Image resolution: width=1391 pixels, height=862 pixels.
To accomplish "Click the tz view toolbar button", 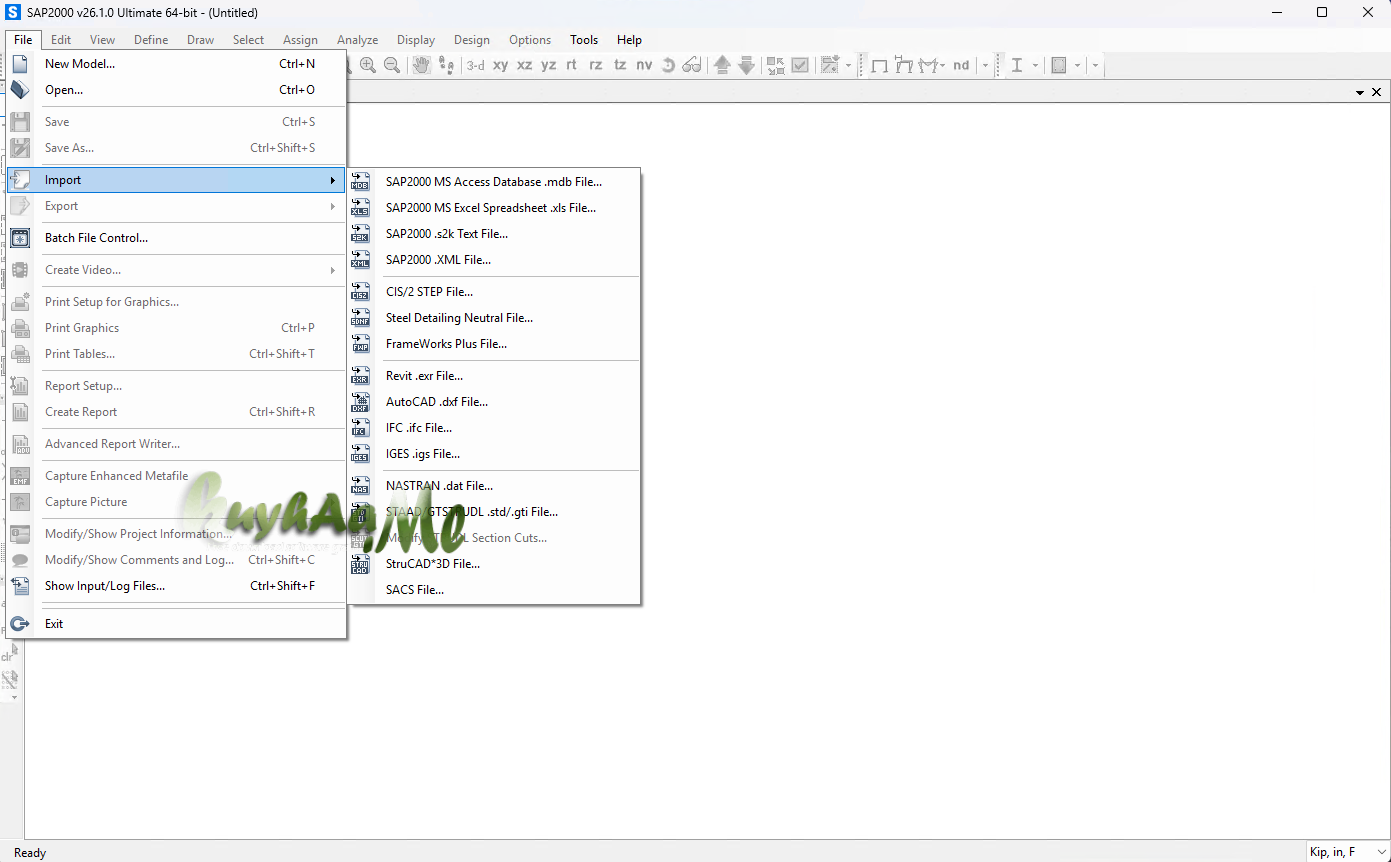I will click(x=620, y=65).
